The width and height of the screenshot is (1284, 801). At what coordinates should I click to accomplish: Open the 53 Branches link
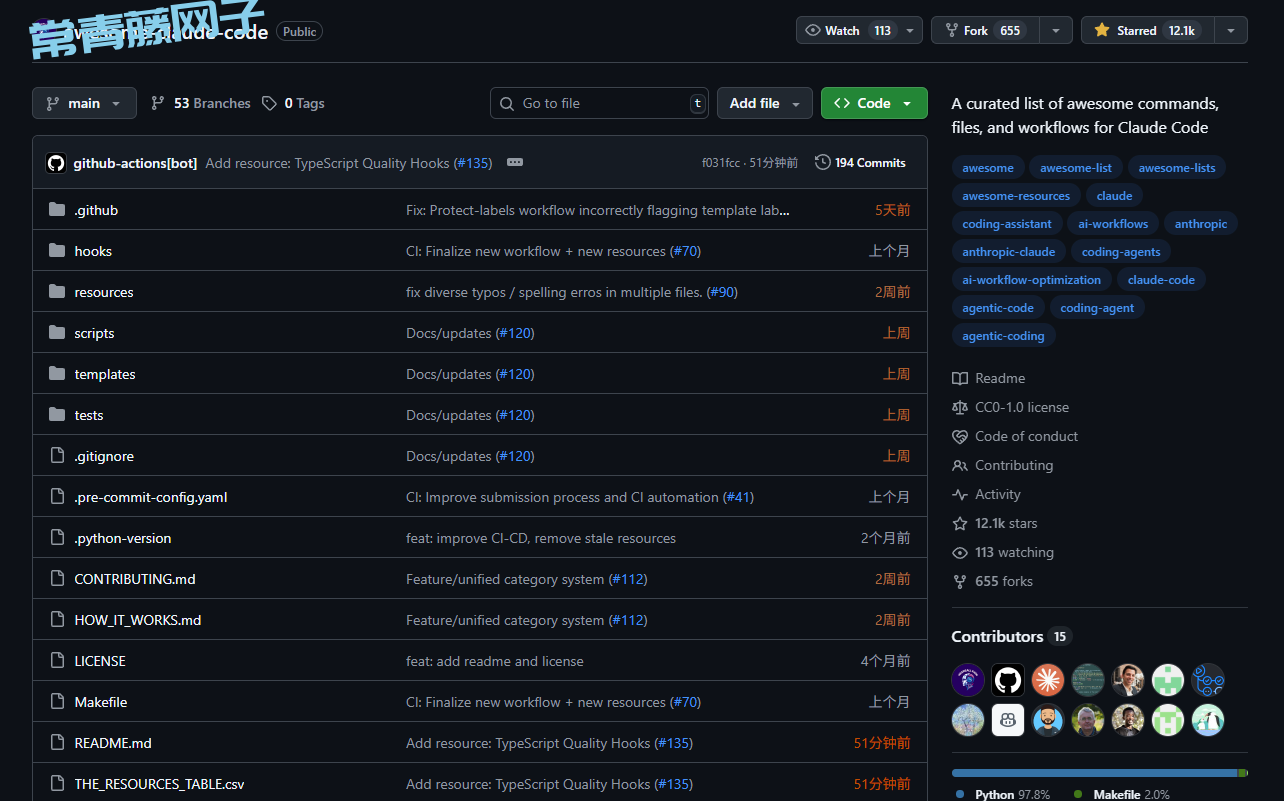(201, 103)
